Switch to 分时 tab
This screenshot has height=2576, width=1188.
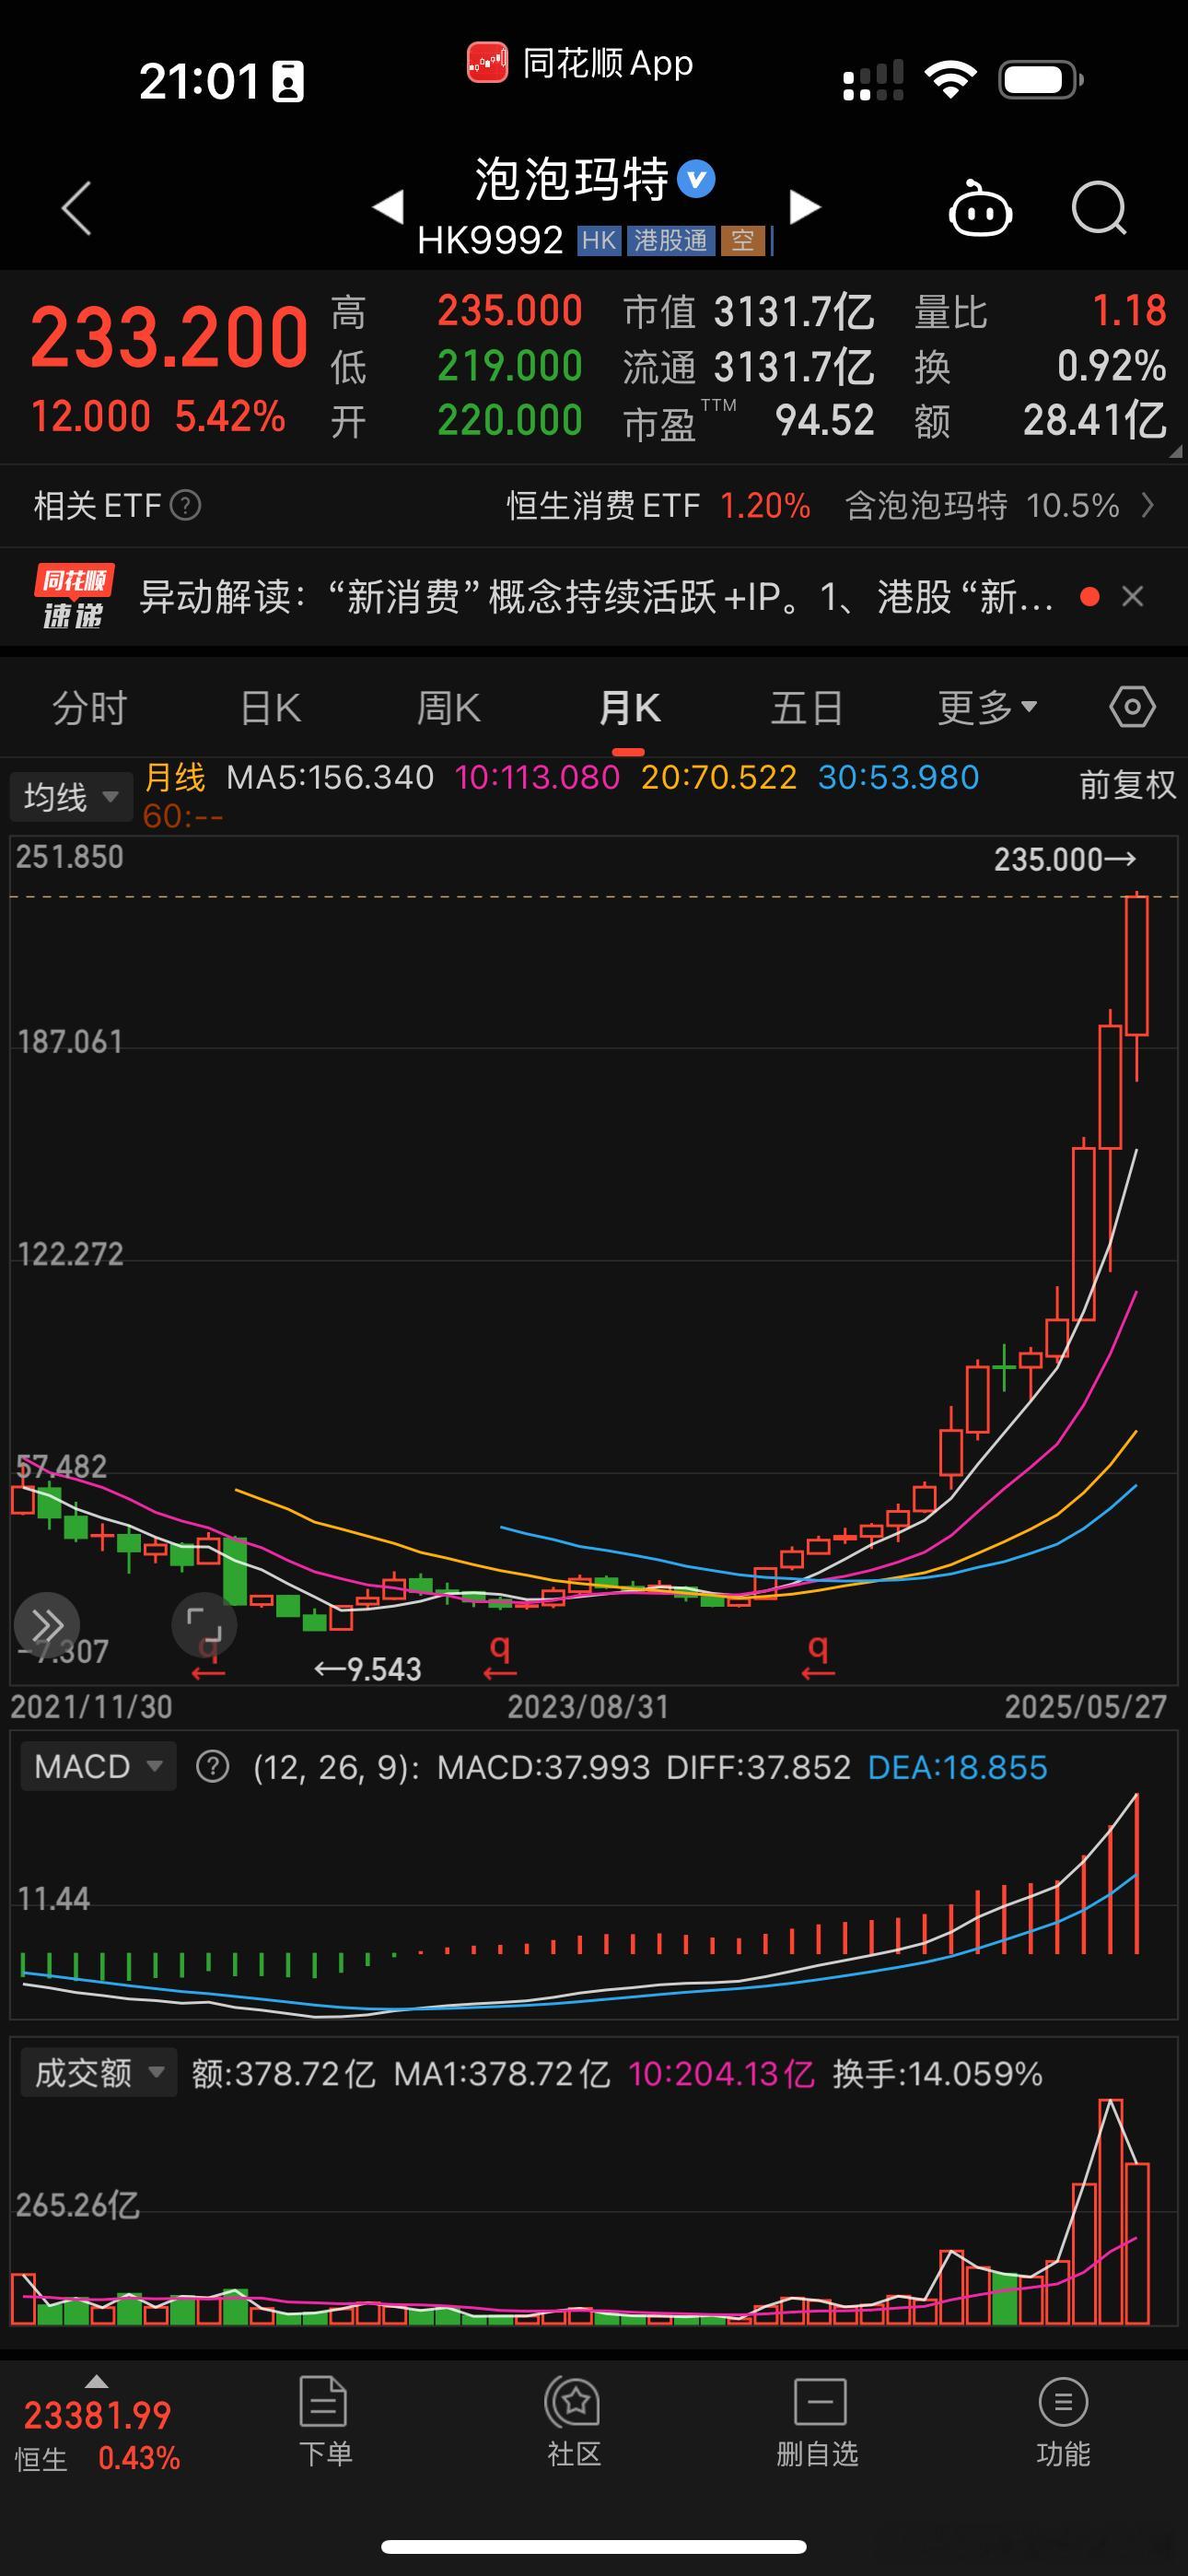[90, 708]
